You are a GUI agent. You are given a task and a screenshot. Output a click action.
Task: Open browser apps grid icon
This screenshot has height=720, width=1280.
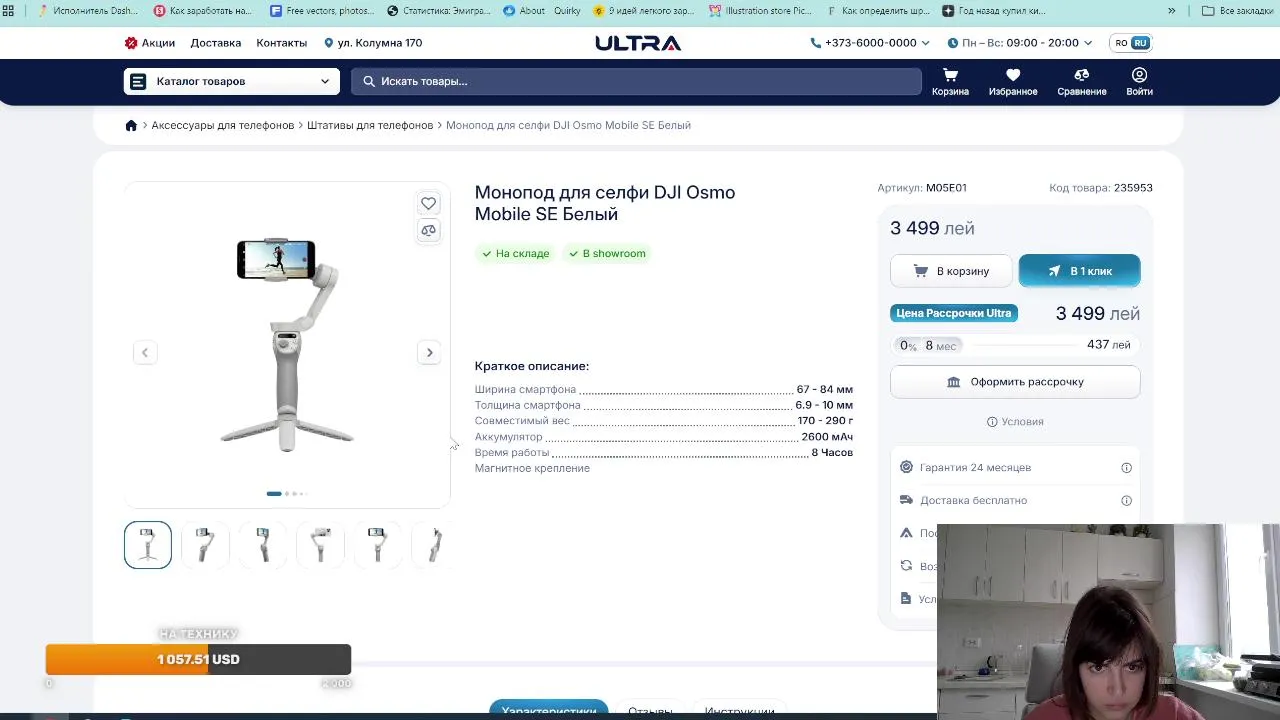[9, 11]
